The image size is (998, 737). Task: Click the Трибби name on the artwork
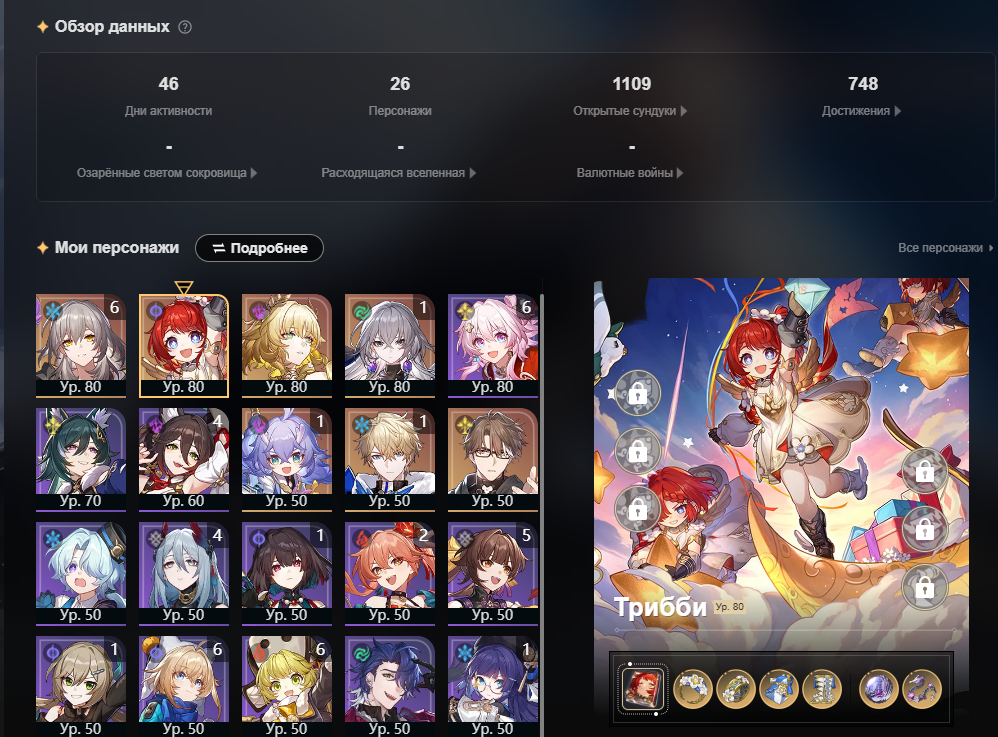click(661, 608)
